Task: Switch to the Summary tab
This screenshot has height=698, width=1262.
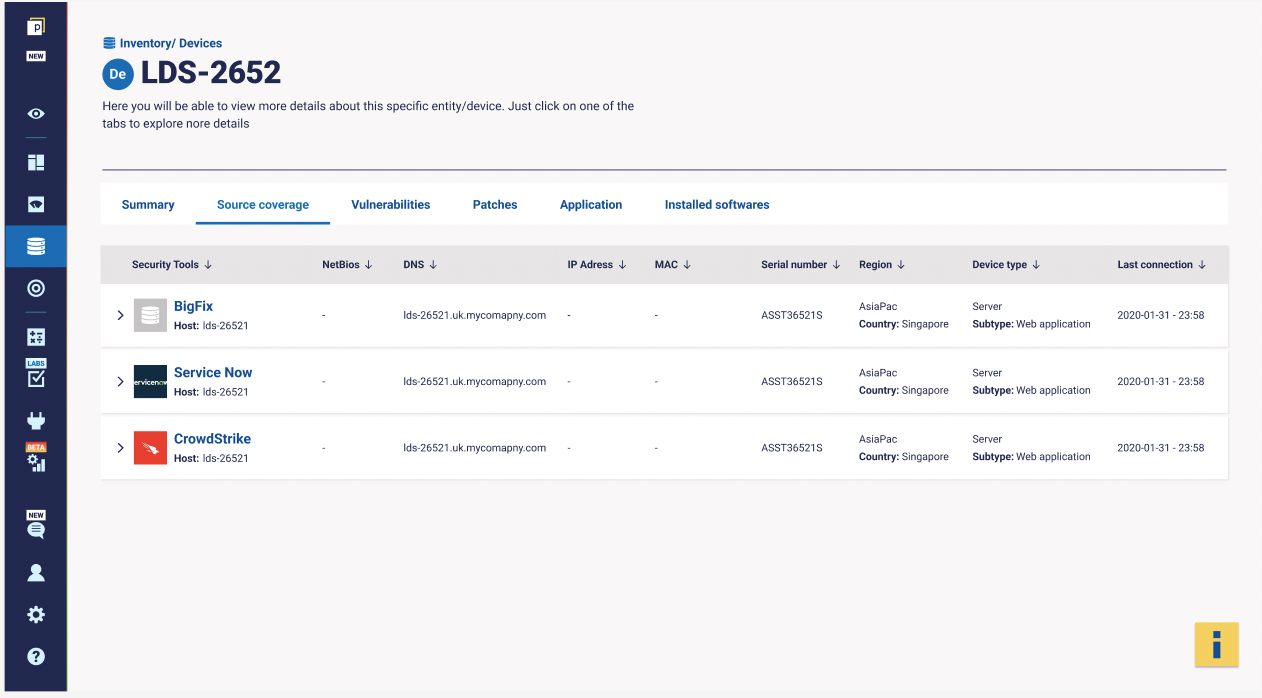Action: tap(148, 204)
